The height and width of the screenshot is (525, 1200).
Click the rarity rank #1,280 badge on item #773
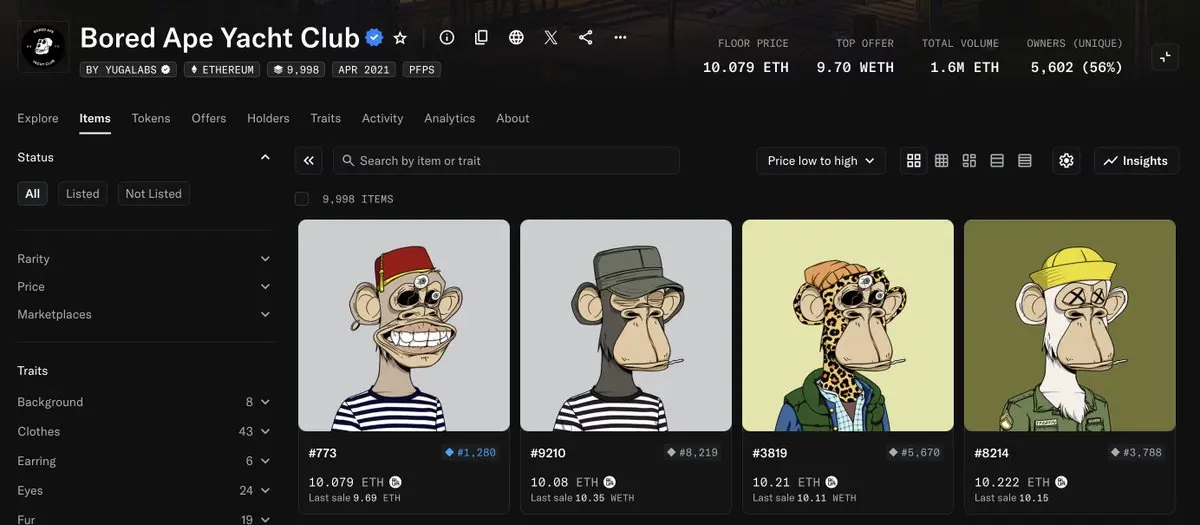point(470,453)
